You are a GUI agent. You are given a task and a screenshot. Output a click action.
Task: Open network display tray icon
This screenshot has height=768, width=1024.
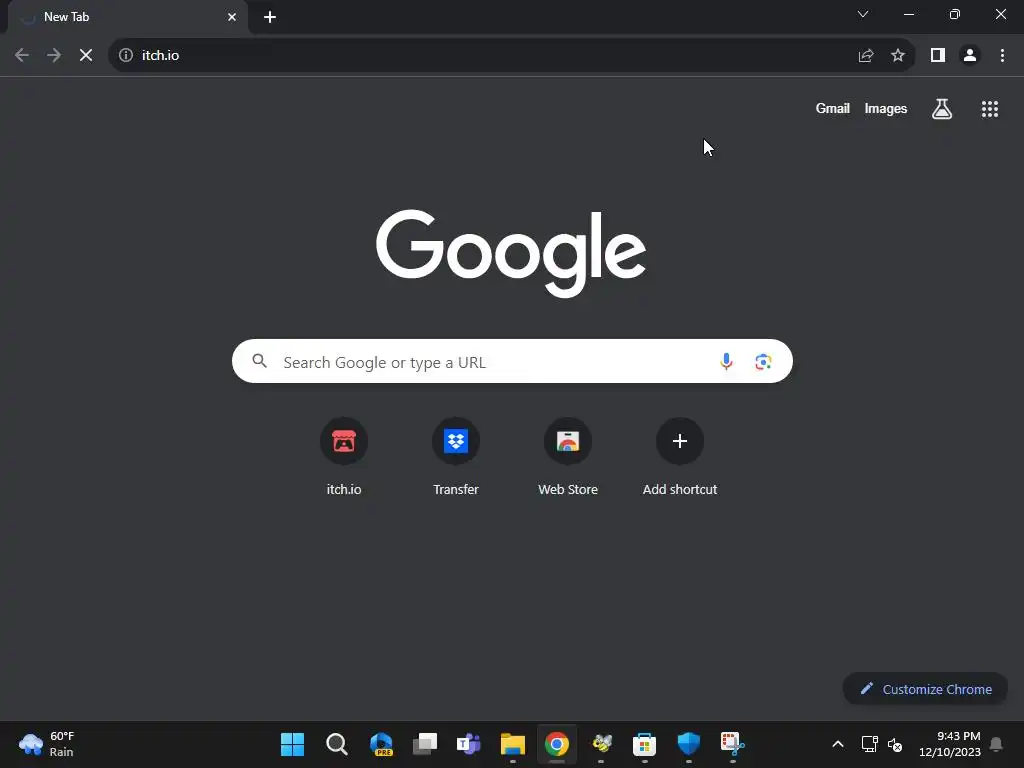click(869, 744)
